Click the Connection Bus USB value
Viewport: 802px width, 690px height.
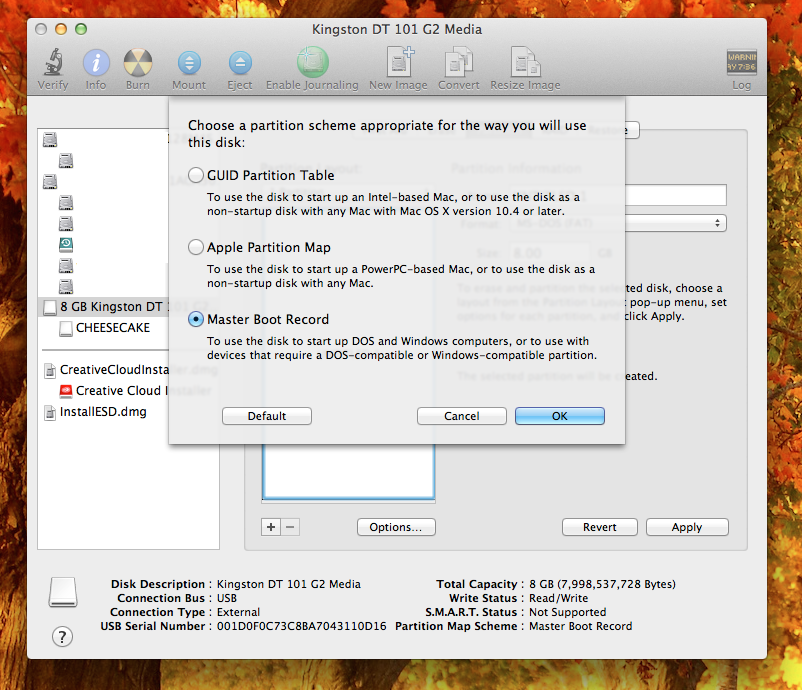[x=227, y=598]
